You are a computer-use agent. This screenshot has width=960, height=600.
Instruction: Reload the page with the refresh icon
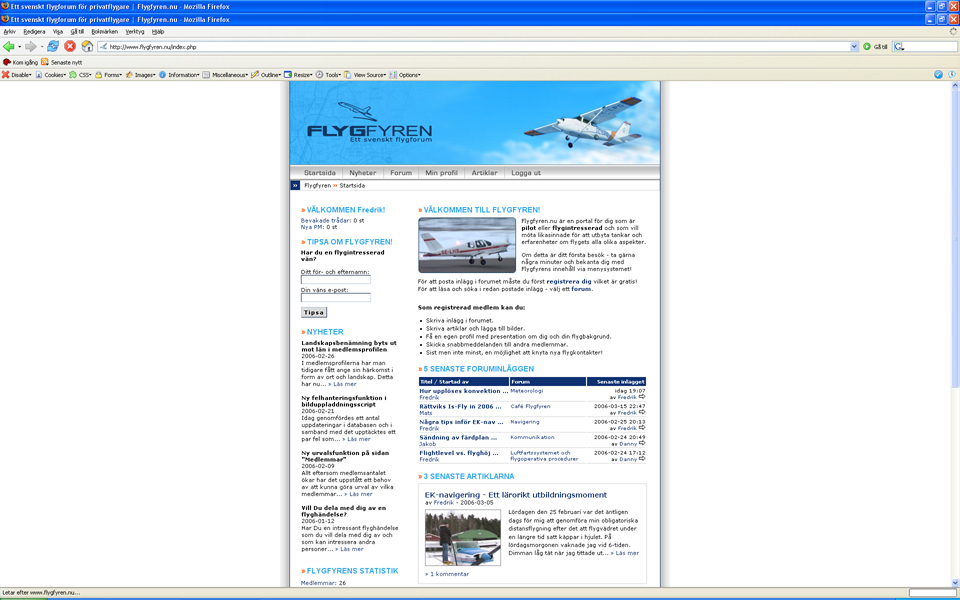click(x=53, y=47)
